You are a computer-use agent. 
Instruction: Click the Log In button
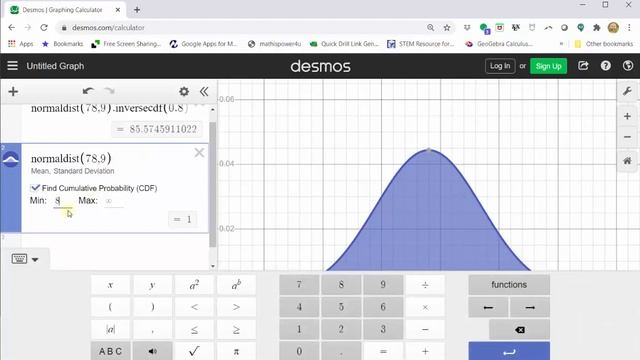click(x=500, y=66)
